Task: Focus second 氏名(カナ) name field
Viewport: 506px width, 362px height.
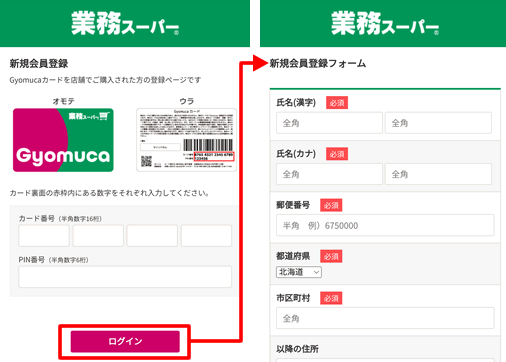Action: (x=438, y=174)
